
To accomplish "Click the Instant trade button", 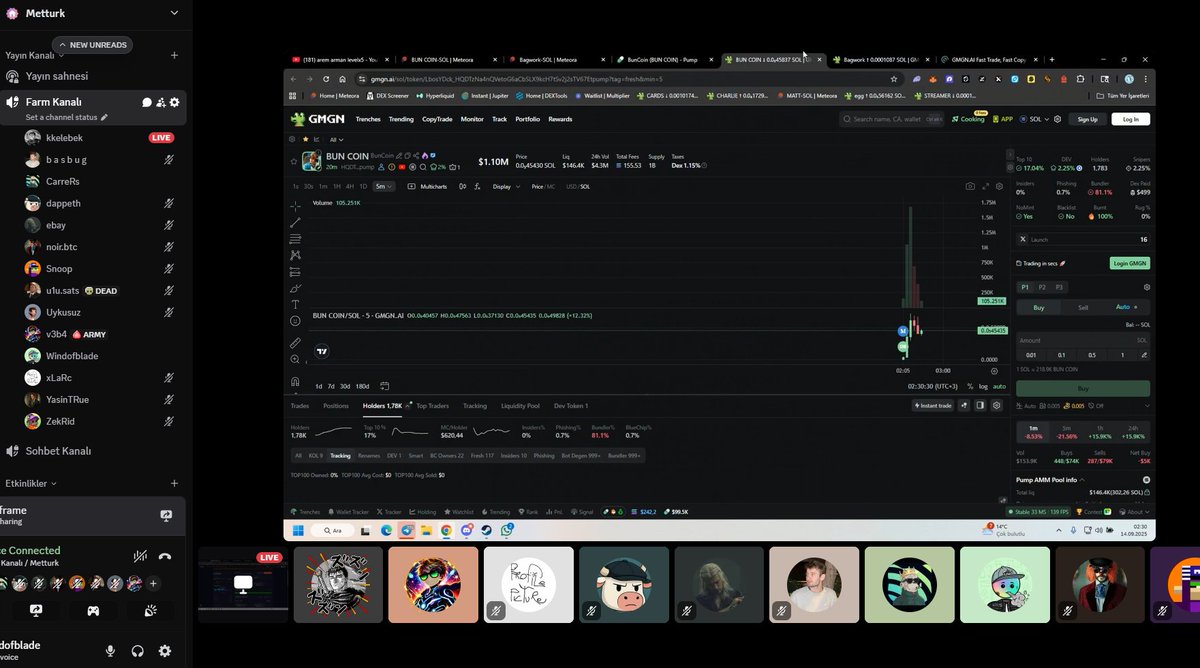I will pos(933,406).
